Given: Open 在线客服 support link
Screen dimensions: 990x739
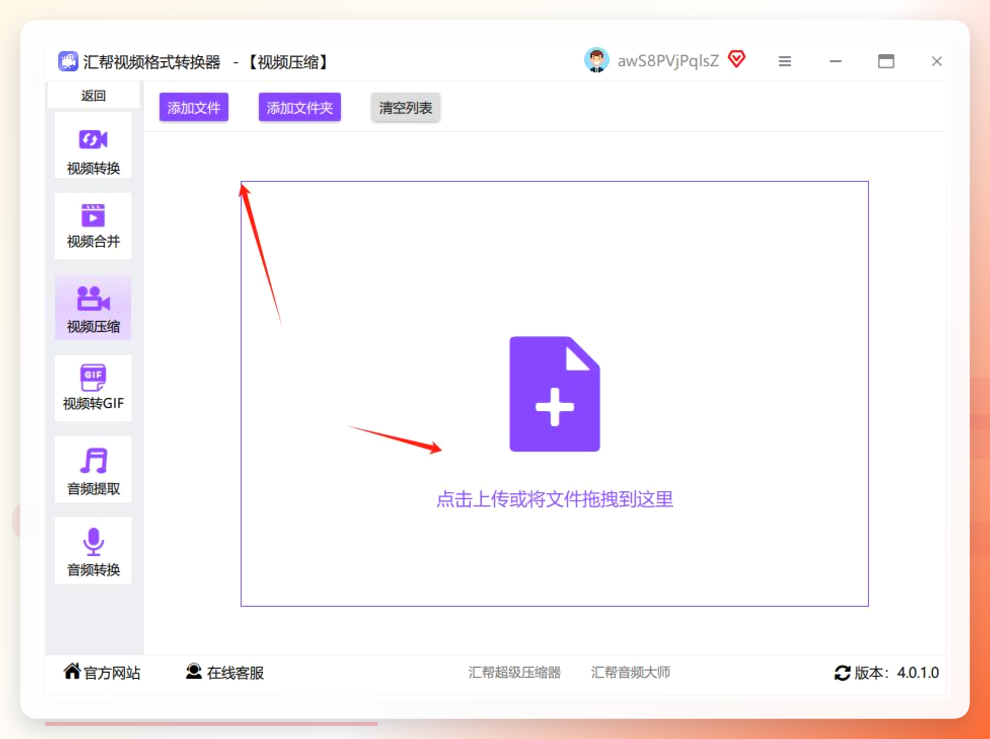Looking at the screenshot, I should click(235, 673).
